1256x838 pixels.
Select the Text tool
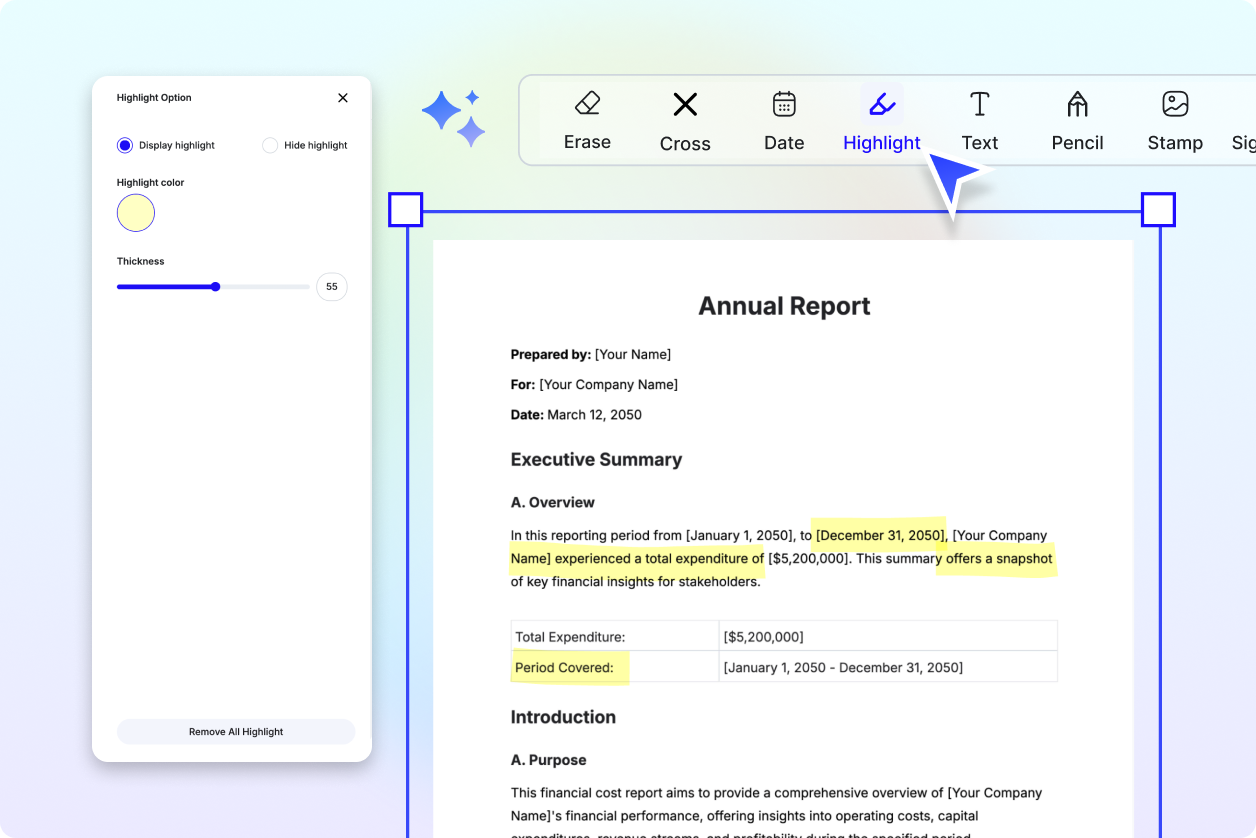[x=979, y=118]
